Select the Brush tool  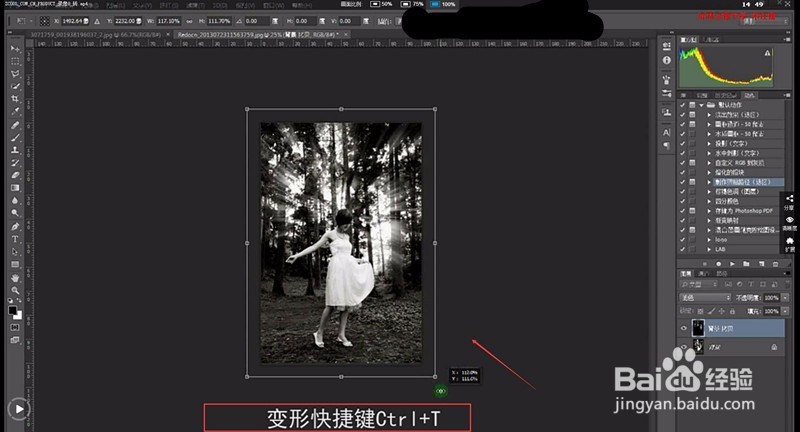(x=15, y=138)
